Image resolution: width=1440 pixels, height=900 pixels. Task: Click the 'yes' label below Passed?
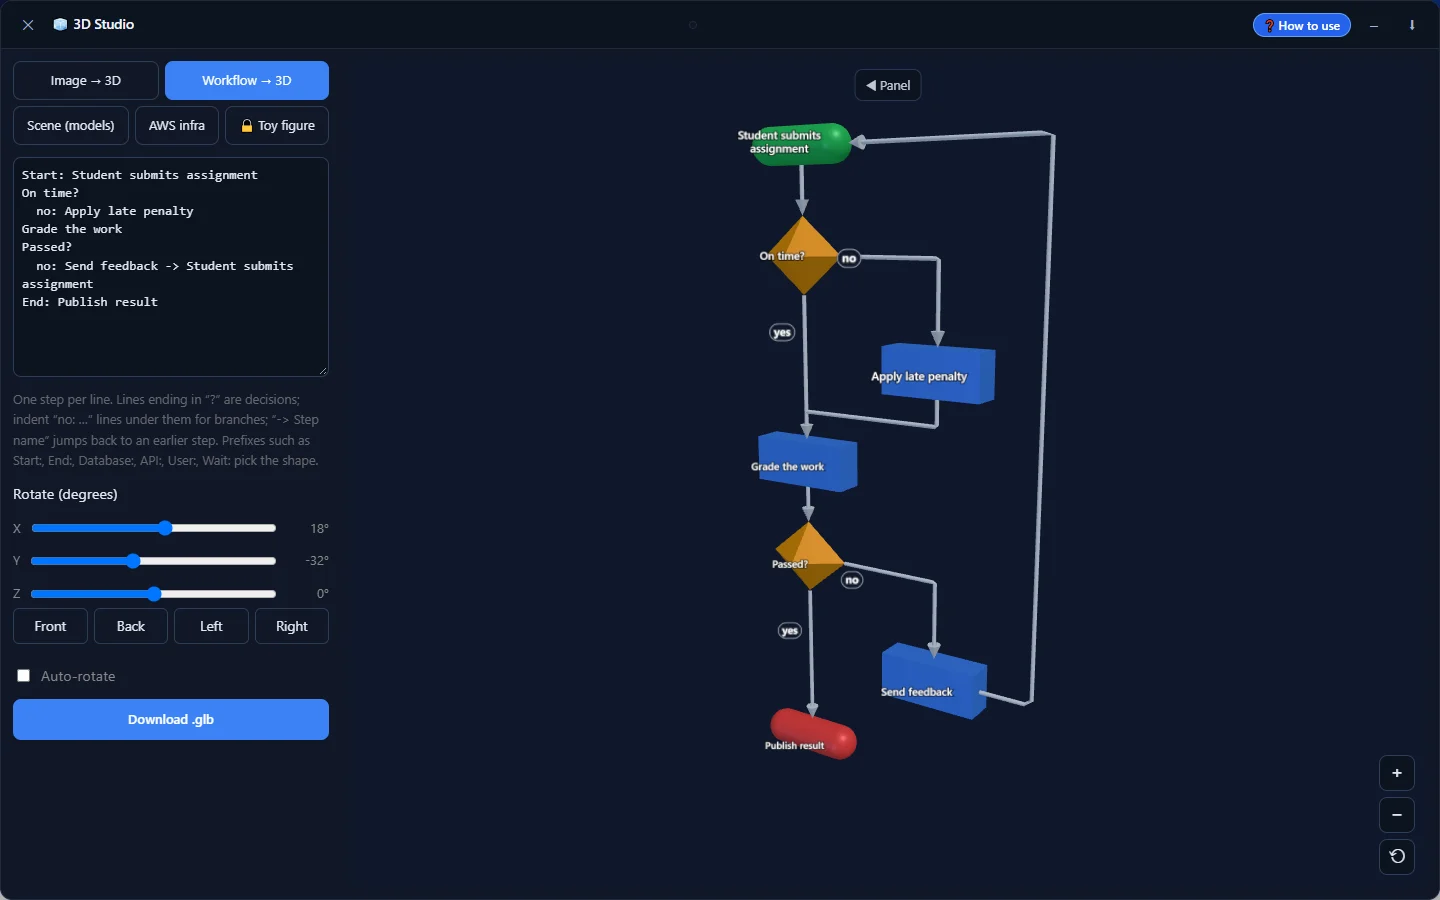coord(790,631)
